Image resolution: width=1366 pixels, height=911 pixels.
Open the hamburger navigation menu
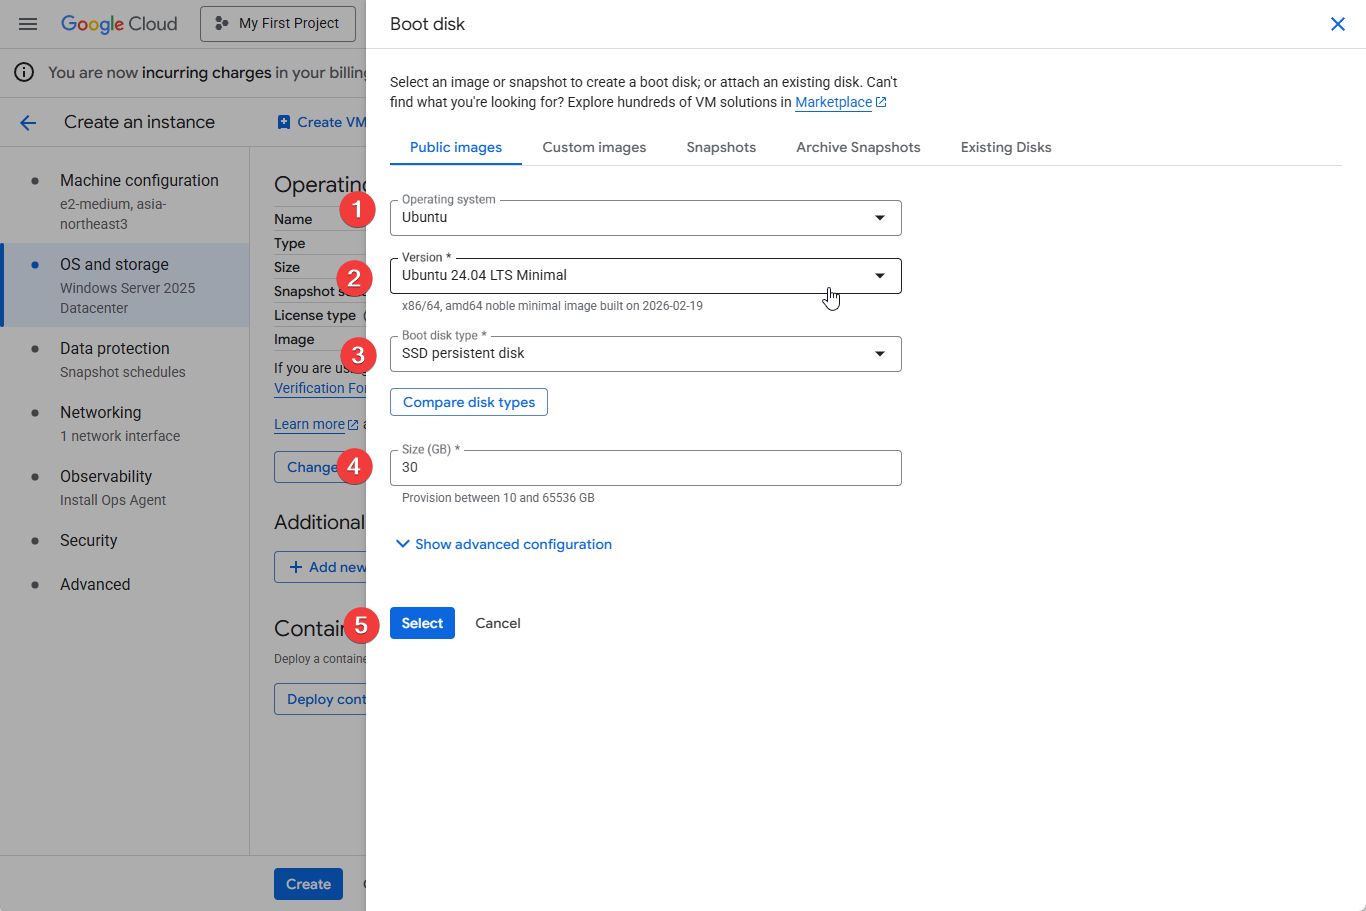(28, 24)
